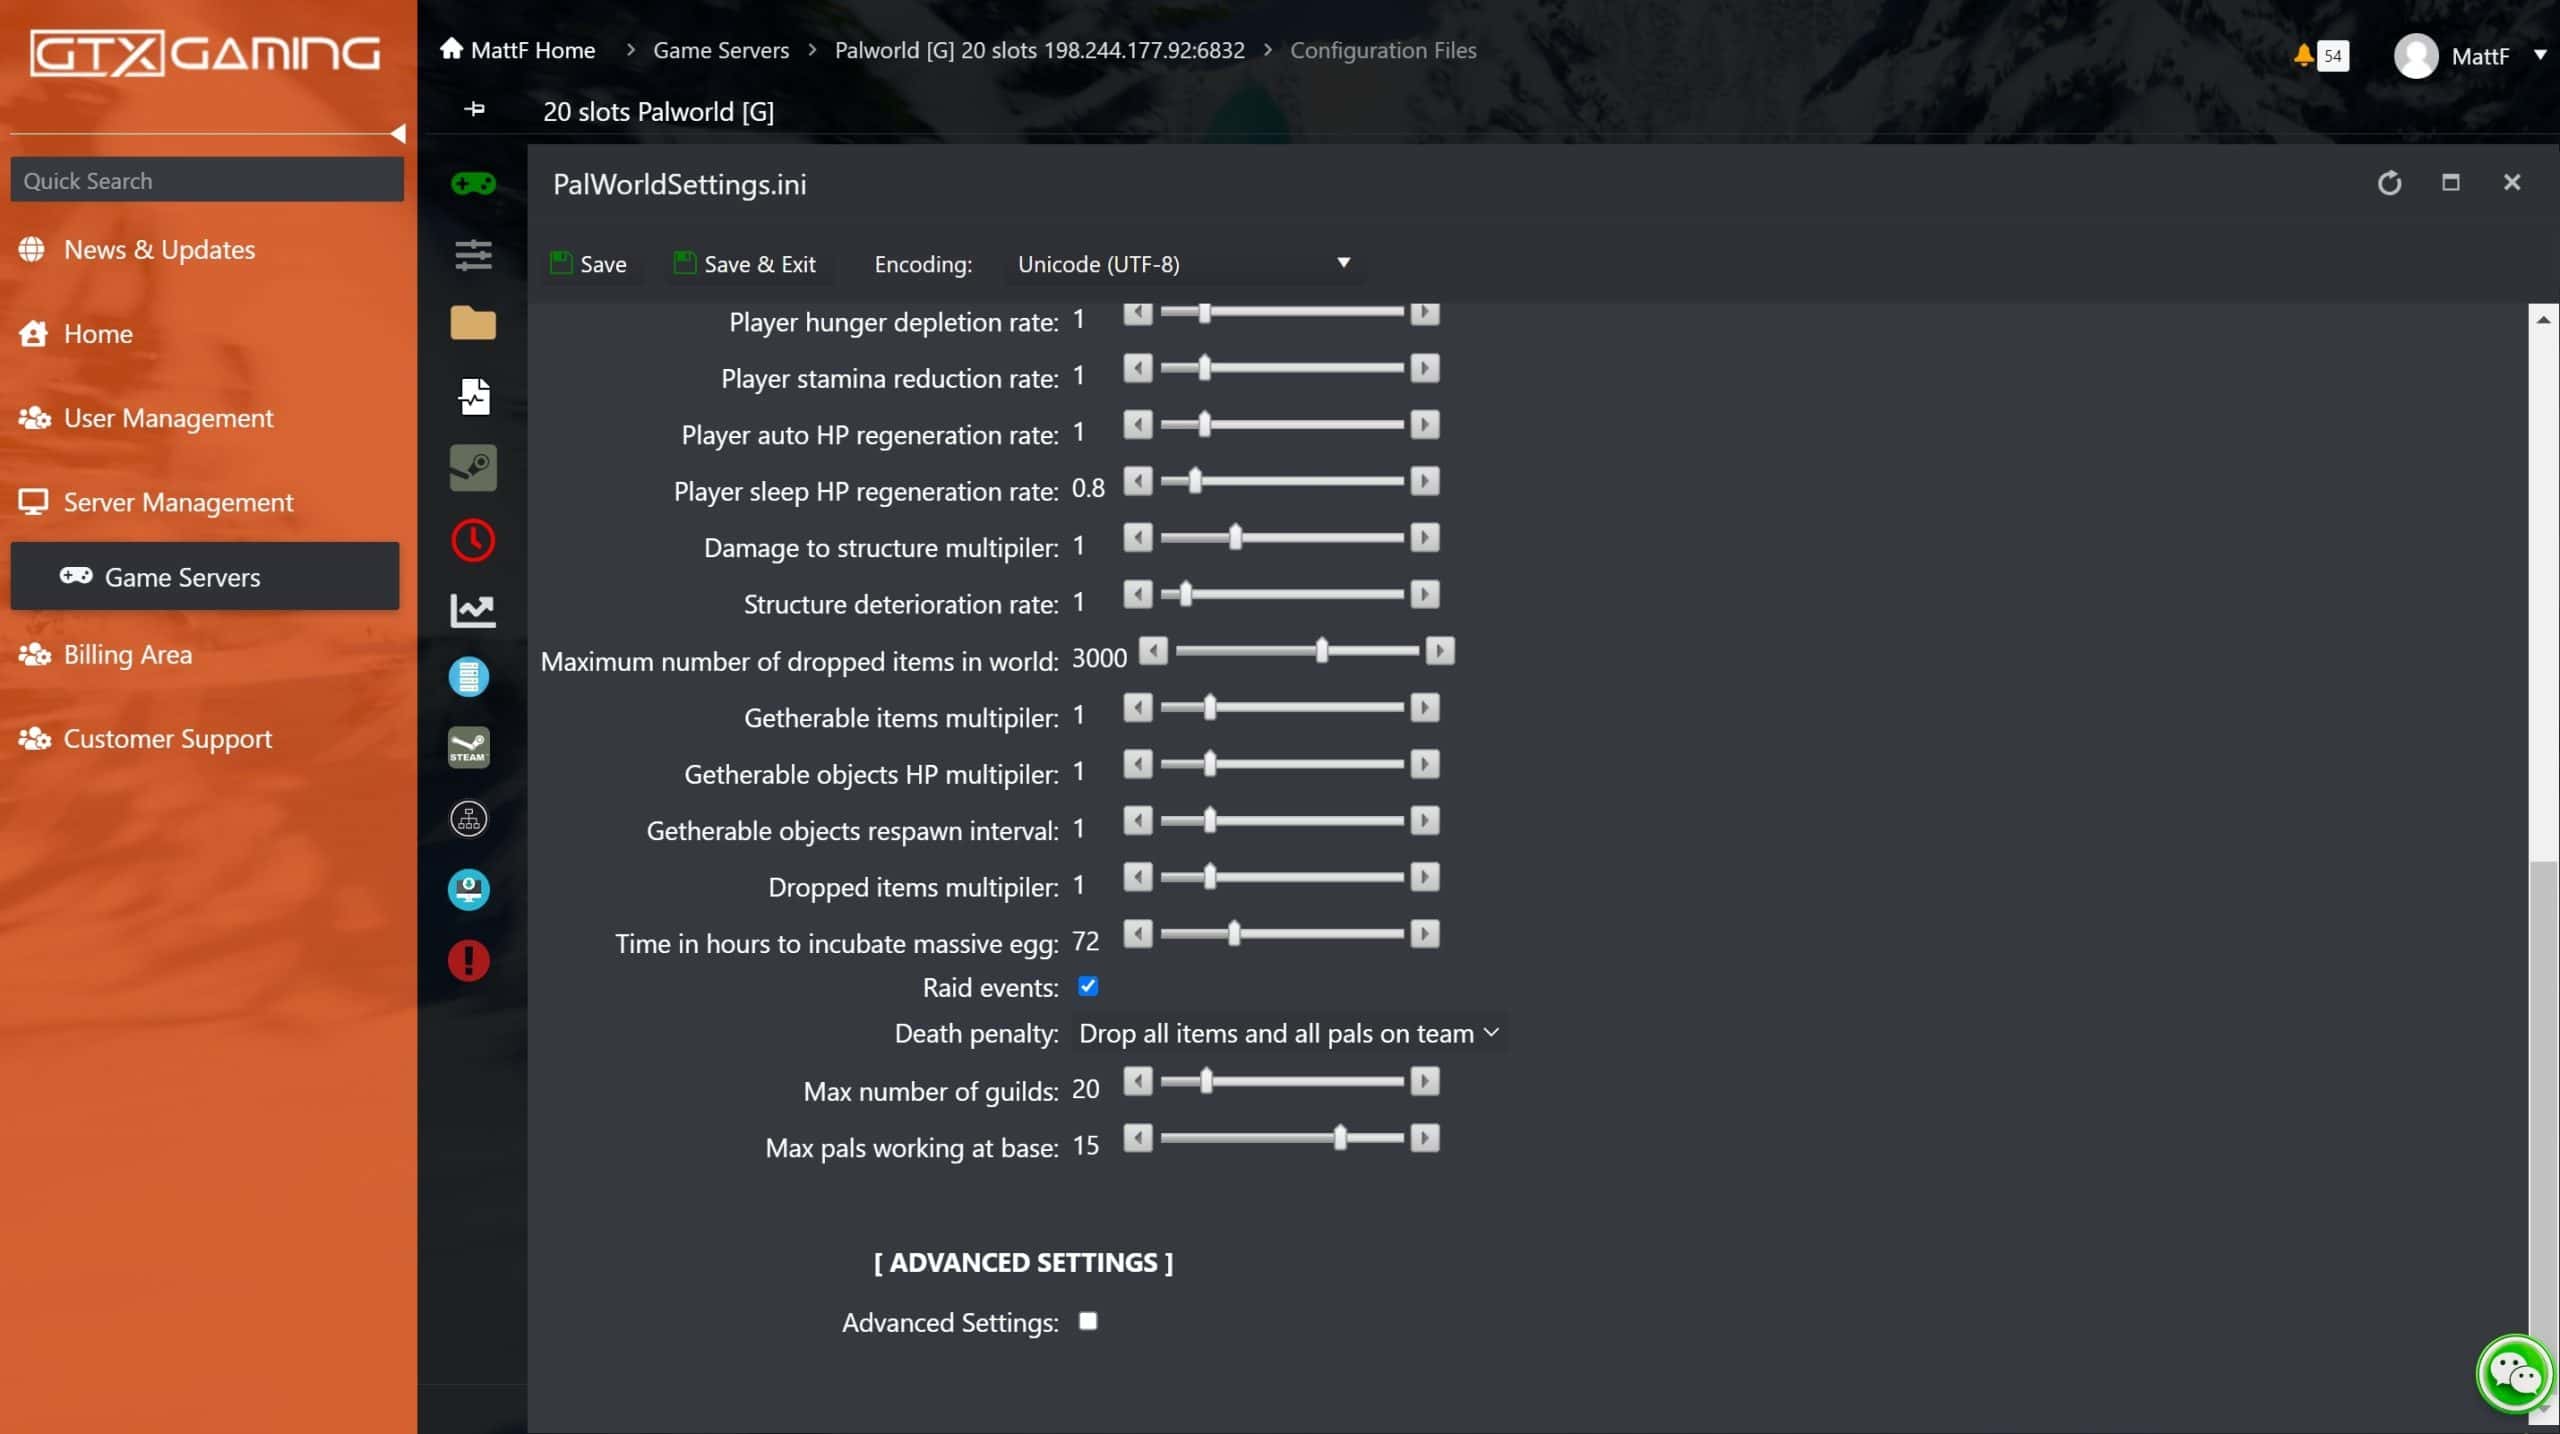
Task: Open the line chart statistics icon
Action: tap(473, 610)
